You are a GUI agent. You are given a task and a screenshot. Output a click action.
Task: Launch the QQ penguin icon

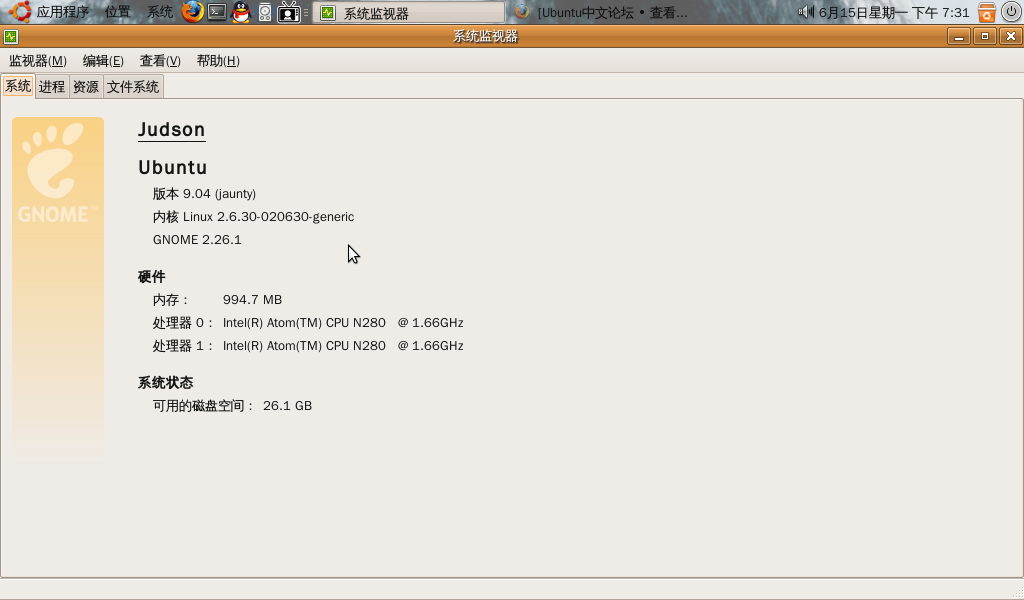[x=242, y=12]
